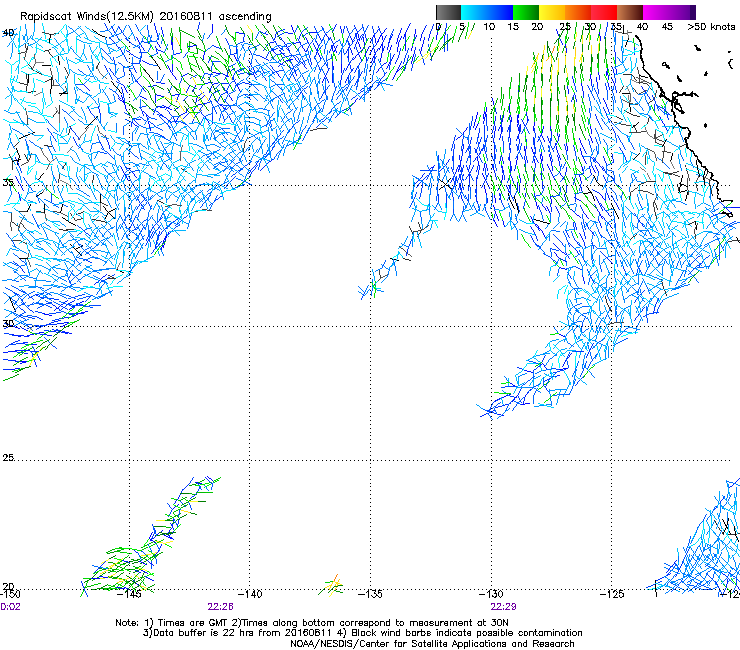Click the 'Note: 1) Times are GMT' line

coord(312,623)
